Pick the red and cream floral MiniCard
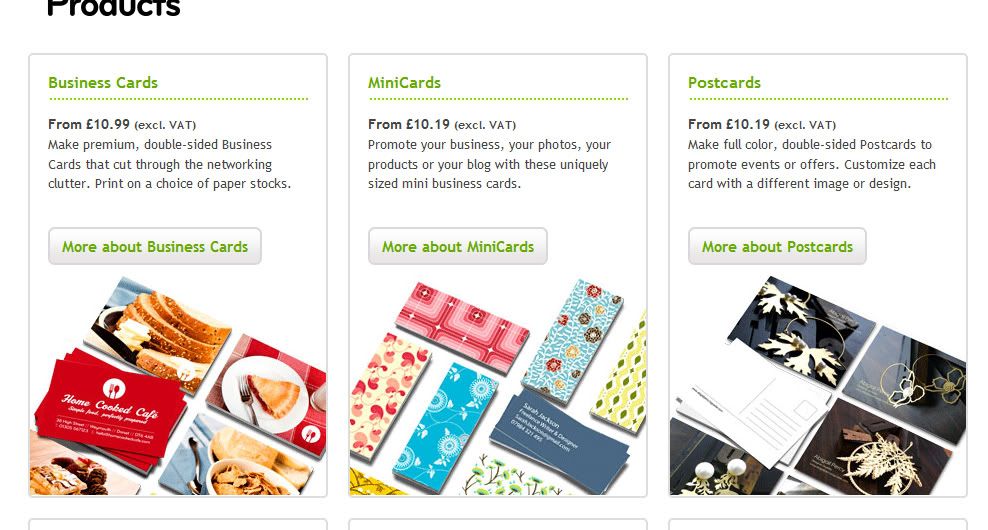Image resolution: width=988 pixels, height=530 pixels. [x=389, y=395]
